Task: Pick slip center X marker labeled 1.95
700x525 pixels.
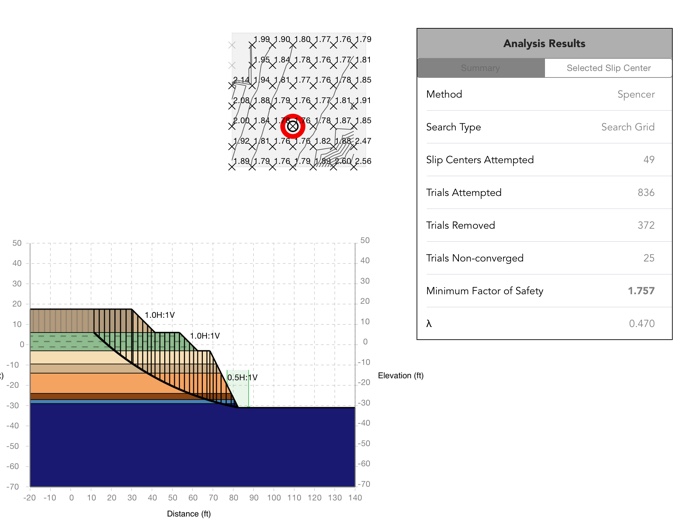Action: tap(252, 66)
